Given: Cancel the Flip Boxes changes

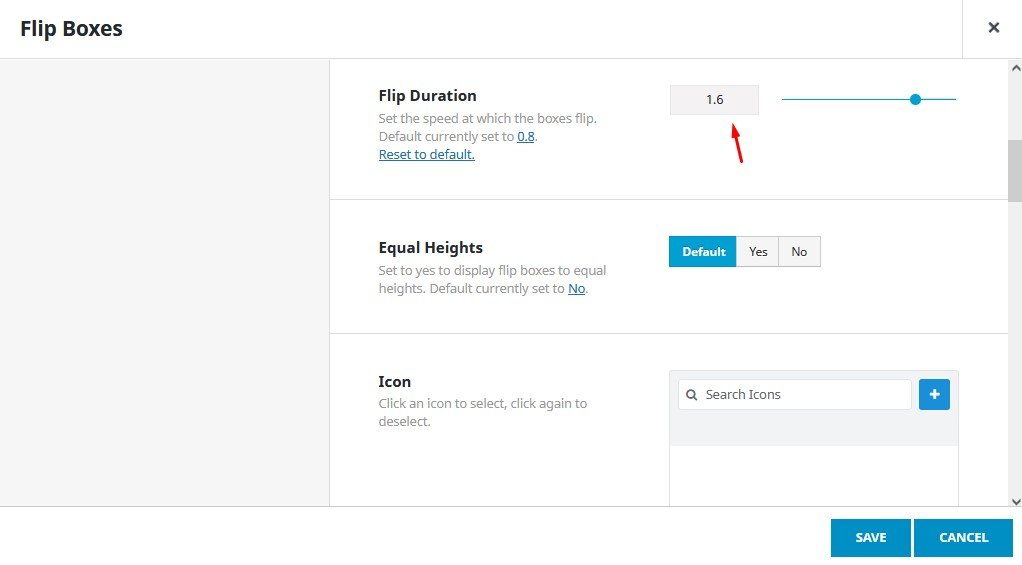Looking at the screenshot, I should click(963, 538).
